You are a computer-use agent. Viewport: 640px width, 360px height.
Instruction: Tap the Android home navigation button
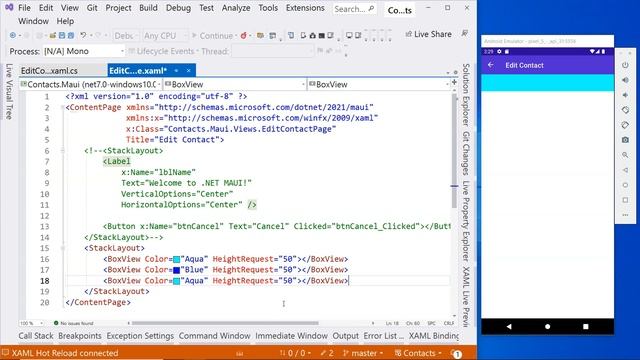click(x=547, y=327)
